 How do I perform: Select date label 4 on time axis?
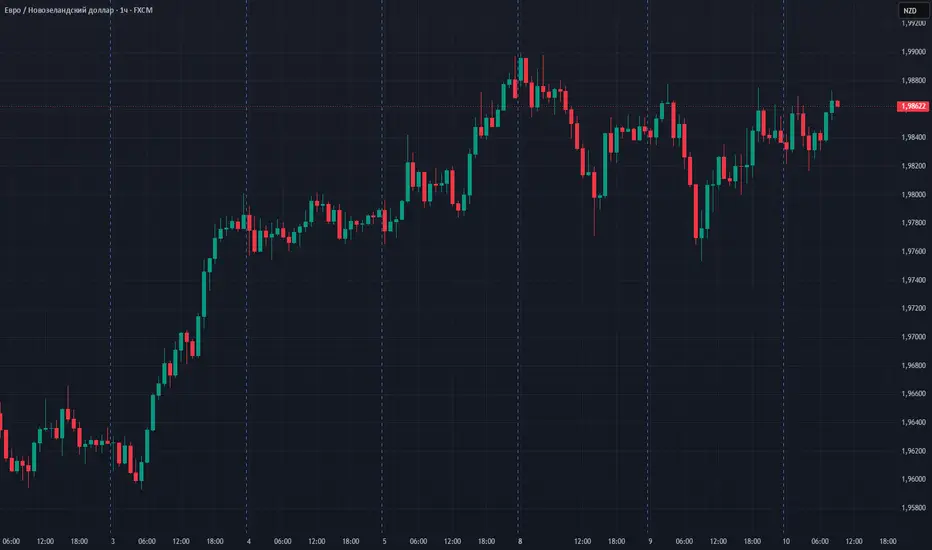(248, 541)
